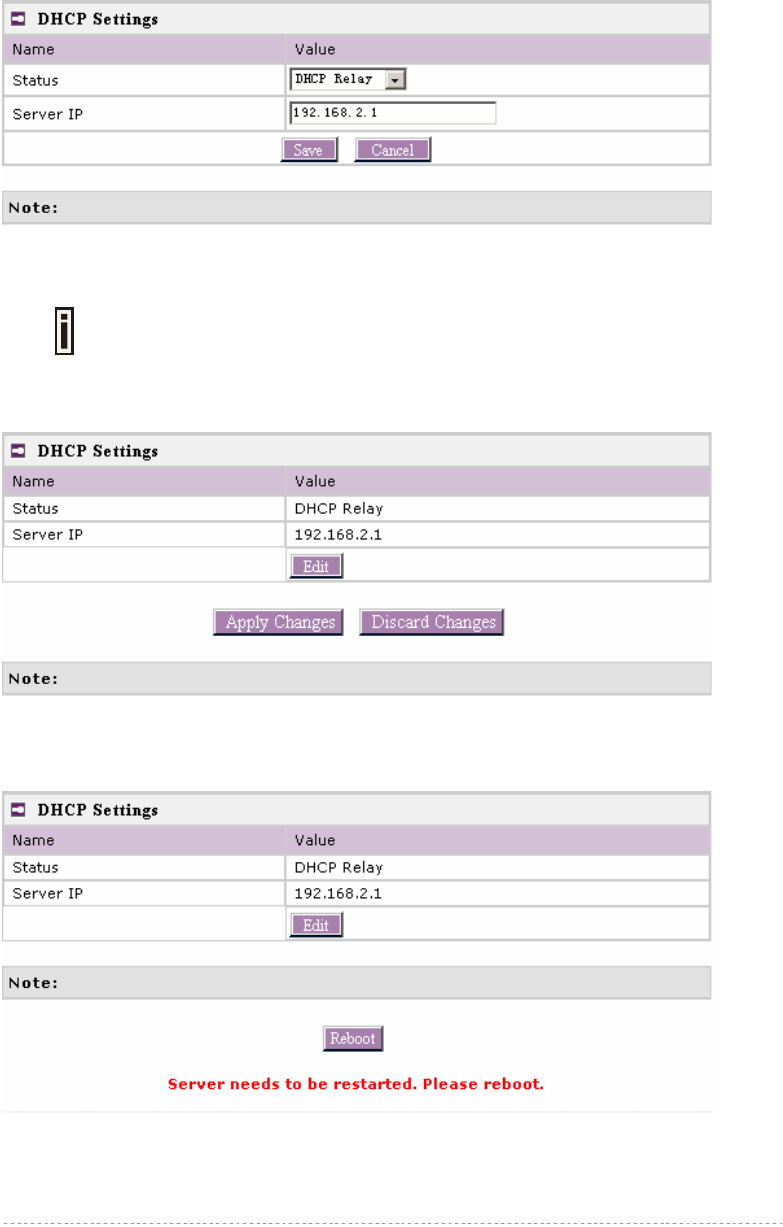Click Edit in the panel above Apply Changes
The height and width of the screenshot is (1227, 783).
[316, 566]
